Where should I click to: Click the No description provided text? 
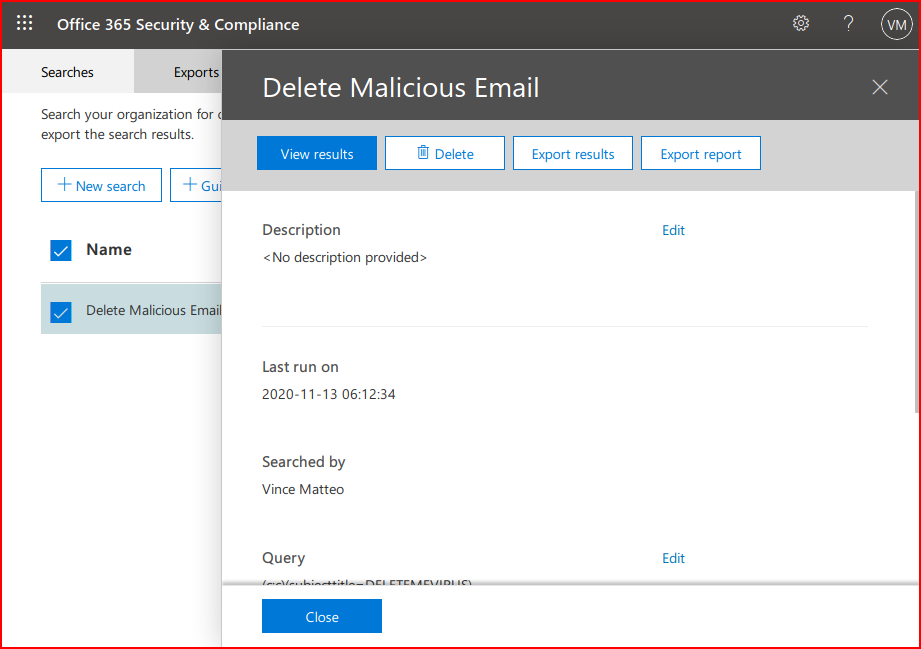click(345, 257)
